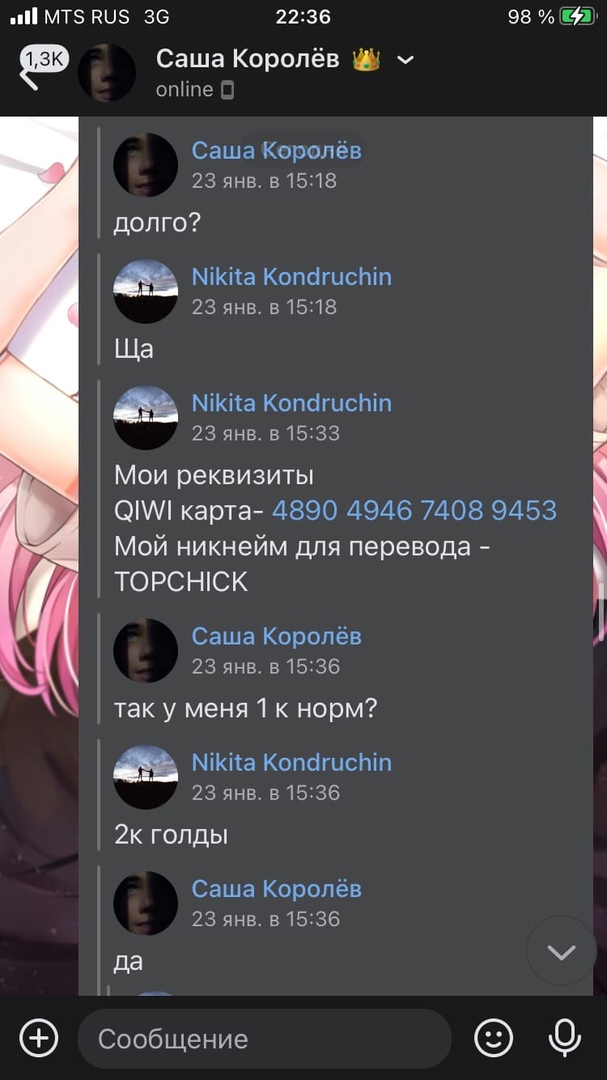
Task: Tap Саша Королёв name above так у меня
Action: [276, 636]
